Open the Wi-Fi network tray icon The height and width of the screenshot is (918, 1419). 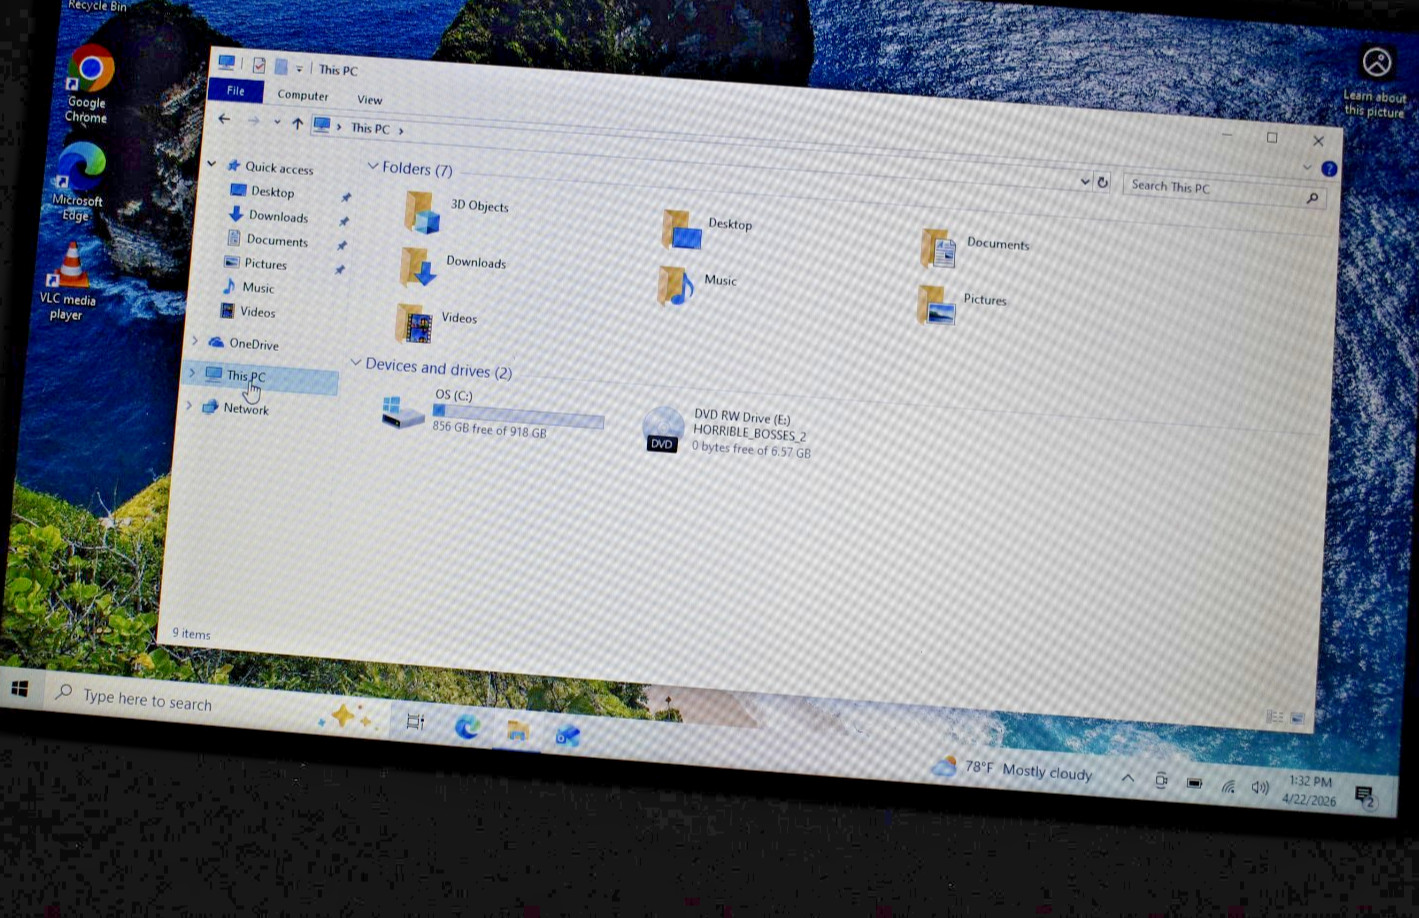(x=1228, y=786)
